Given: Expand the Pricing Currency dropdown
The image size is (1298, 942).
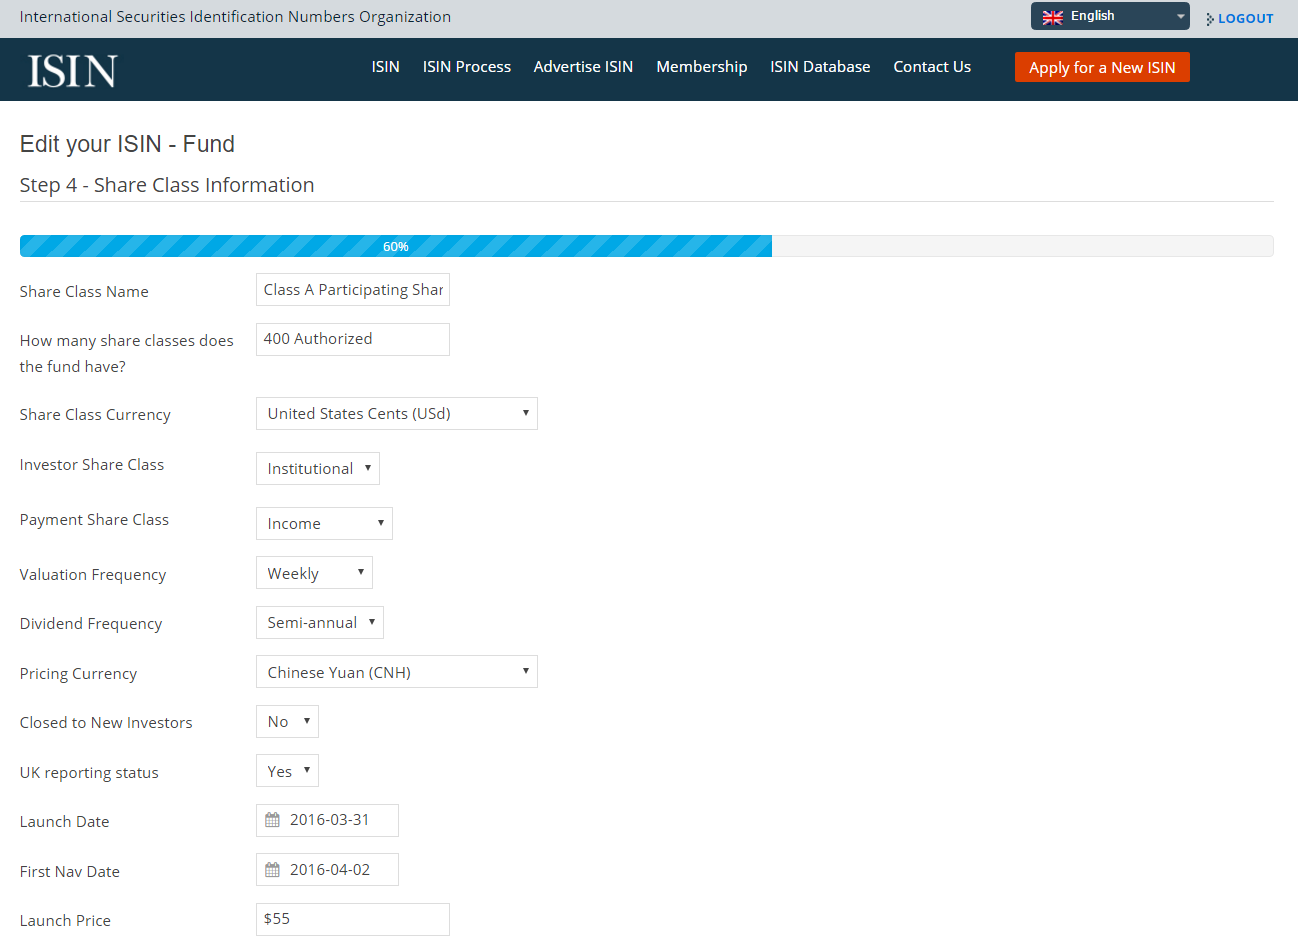Looking at the screenshot, I should tap(396, 672).
